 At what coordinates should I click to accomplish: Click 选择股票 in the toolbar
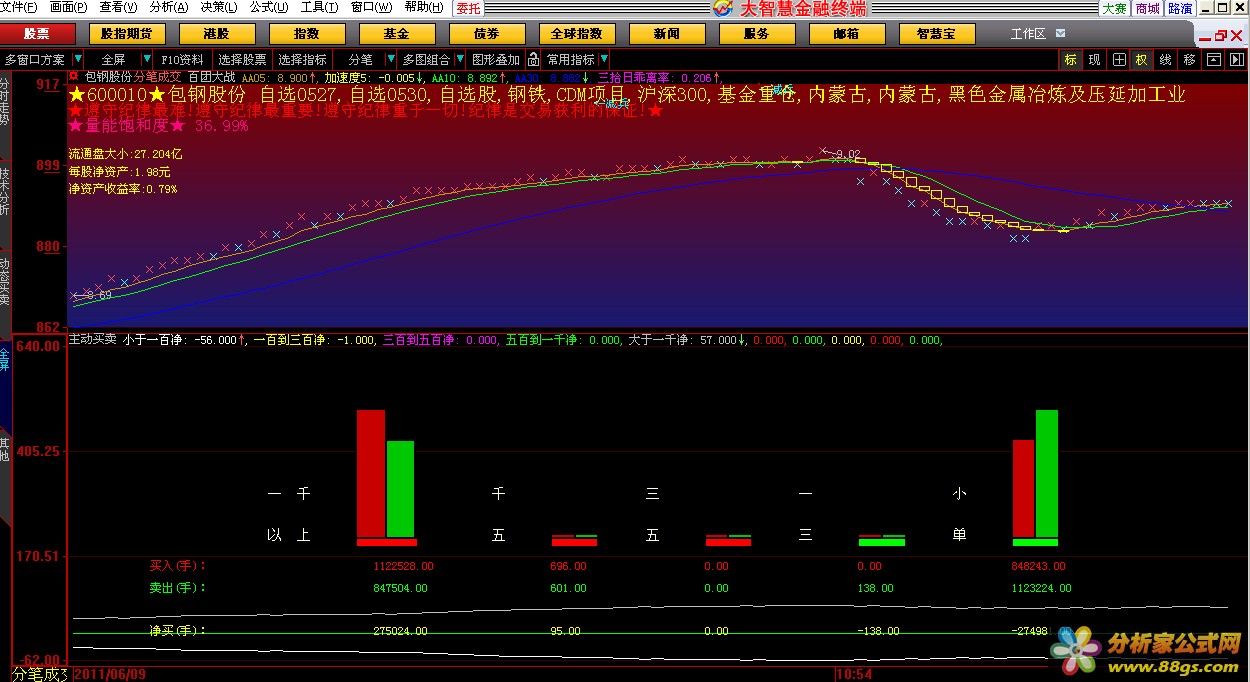242,60
